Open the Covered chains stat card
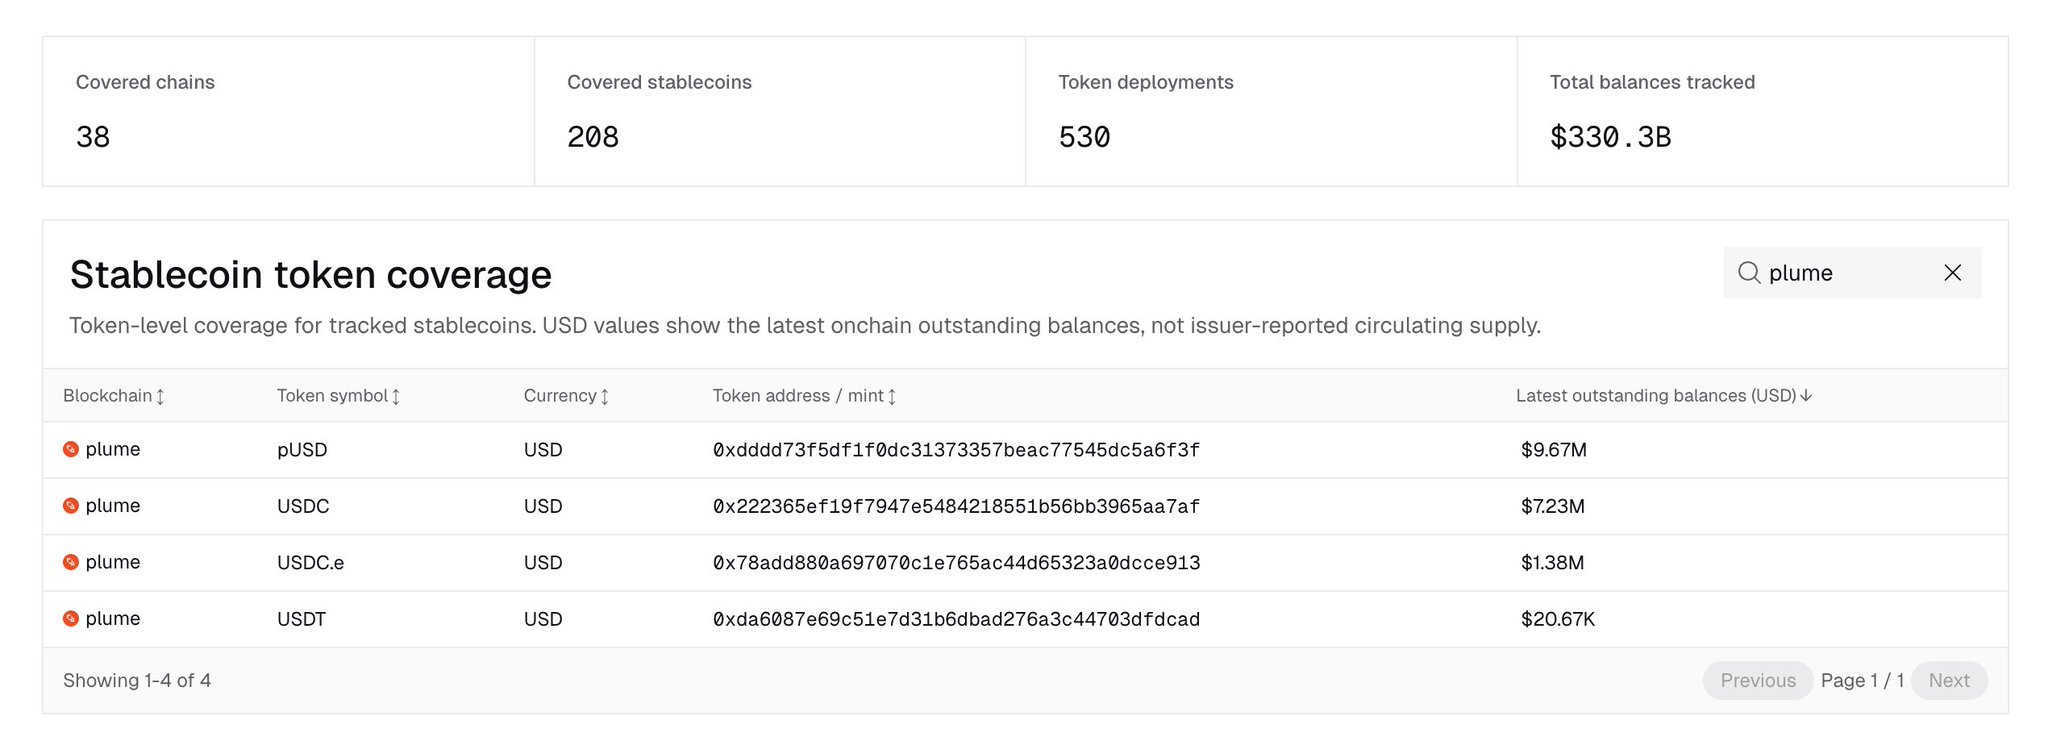Screen dimensions: 2048x737 click(x=288, y=111)
